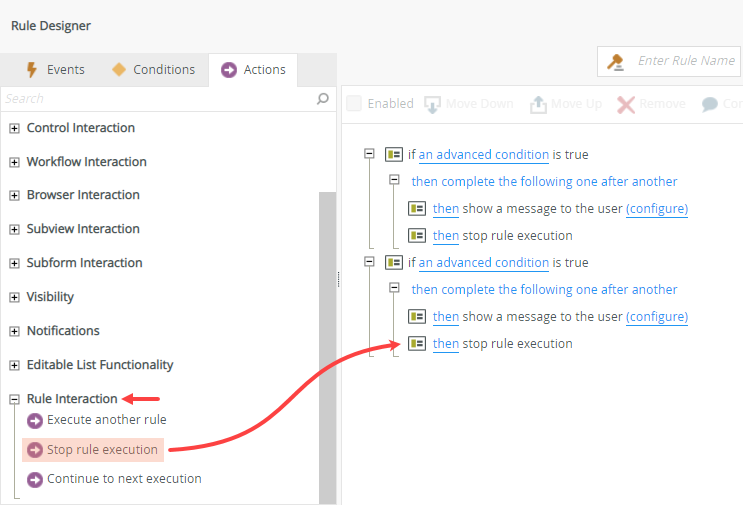
Task: Click 'then' link of second show message
Action: coord(446,317)
